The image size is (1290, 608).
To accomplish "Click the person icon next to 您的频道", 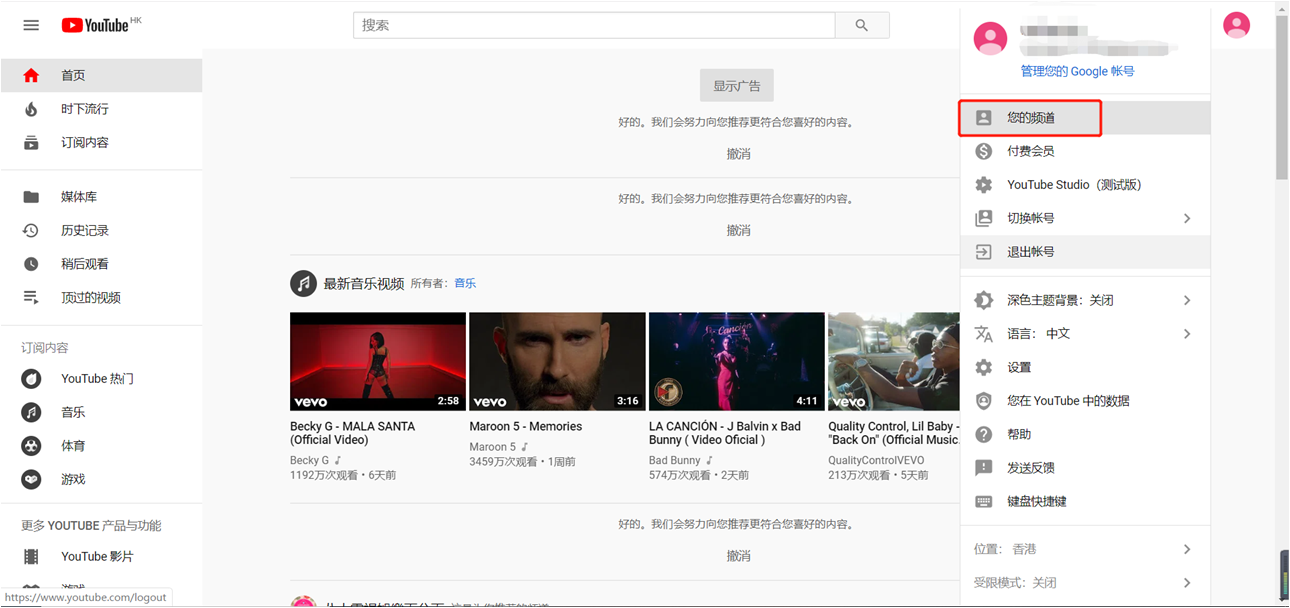I will [984, 118].
